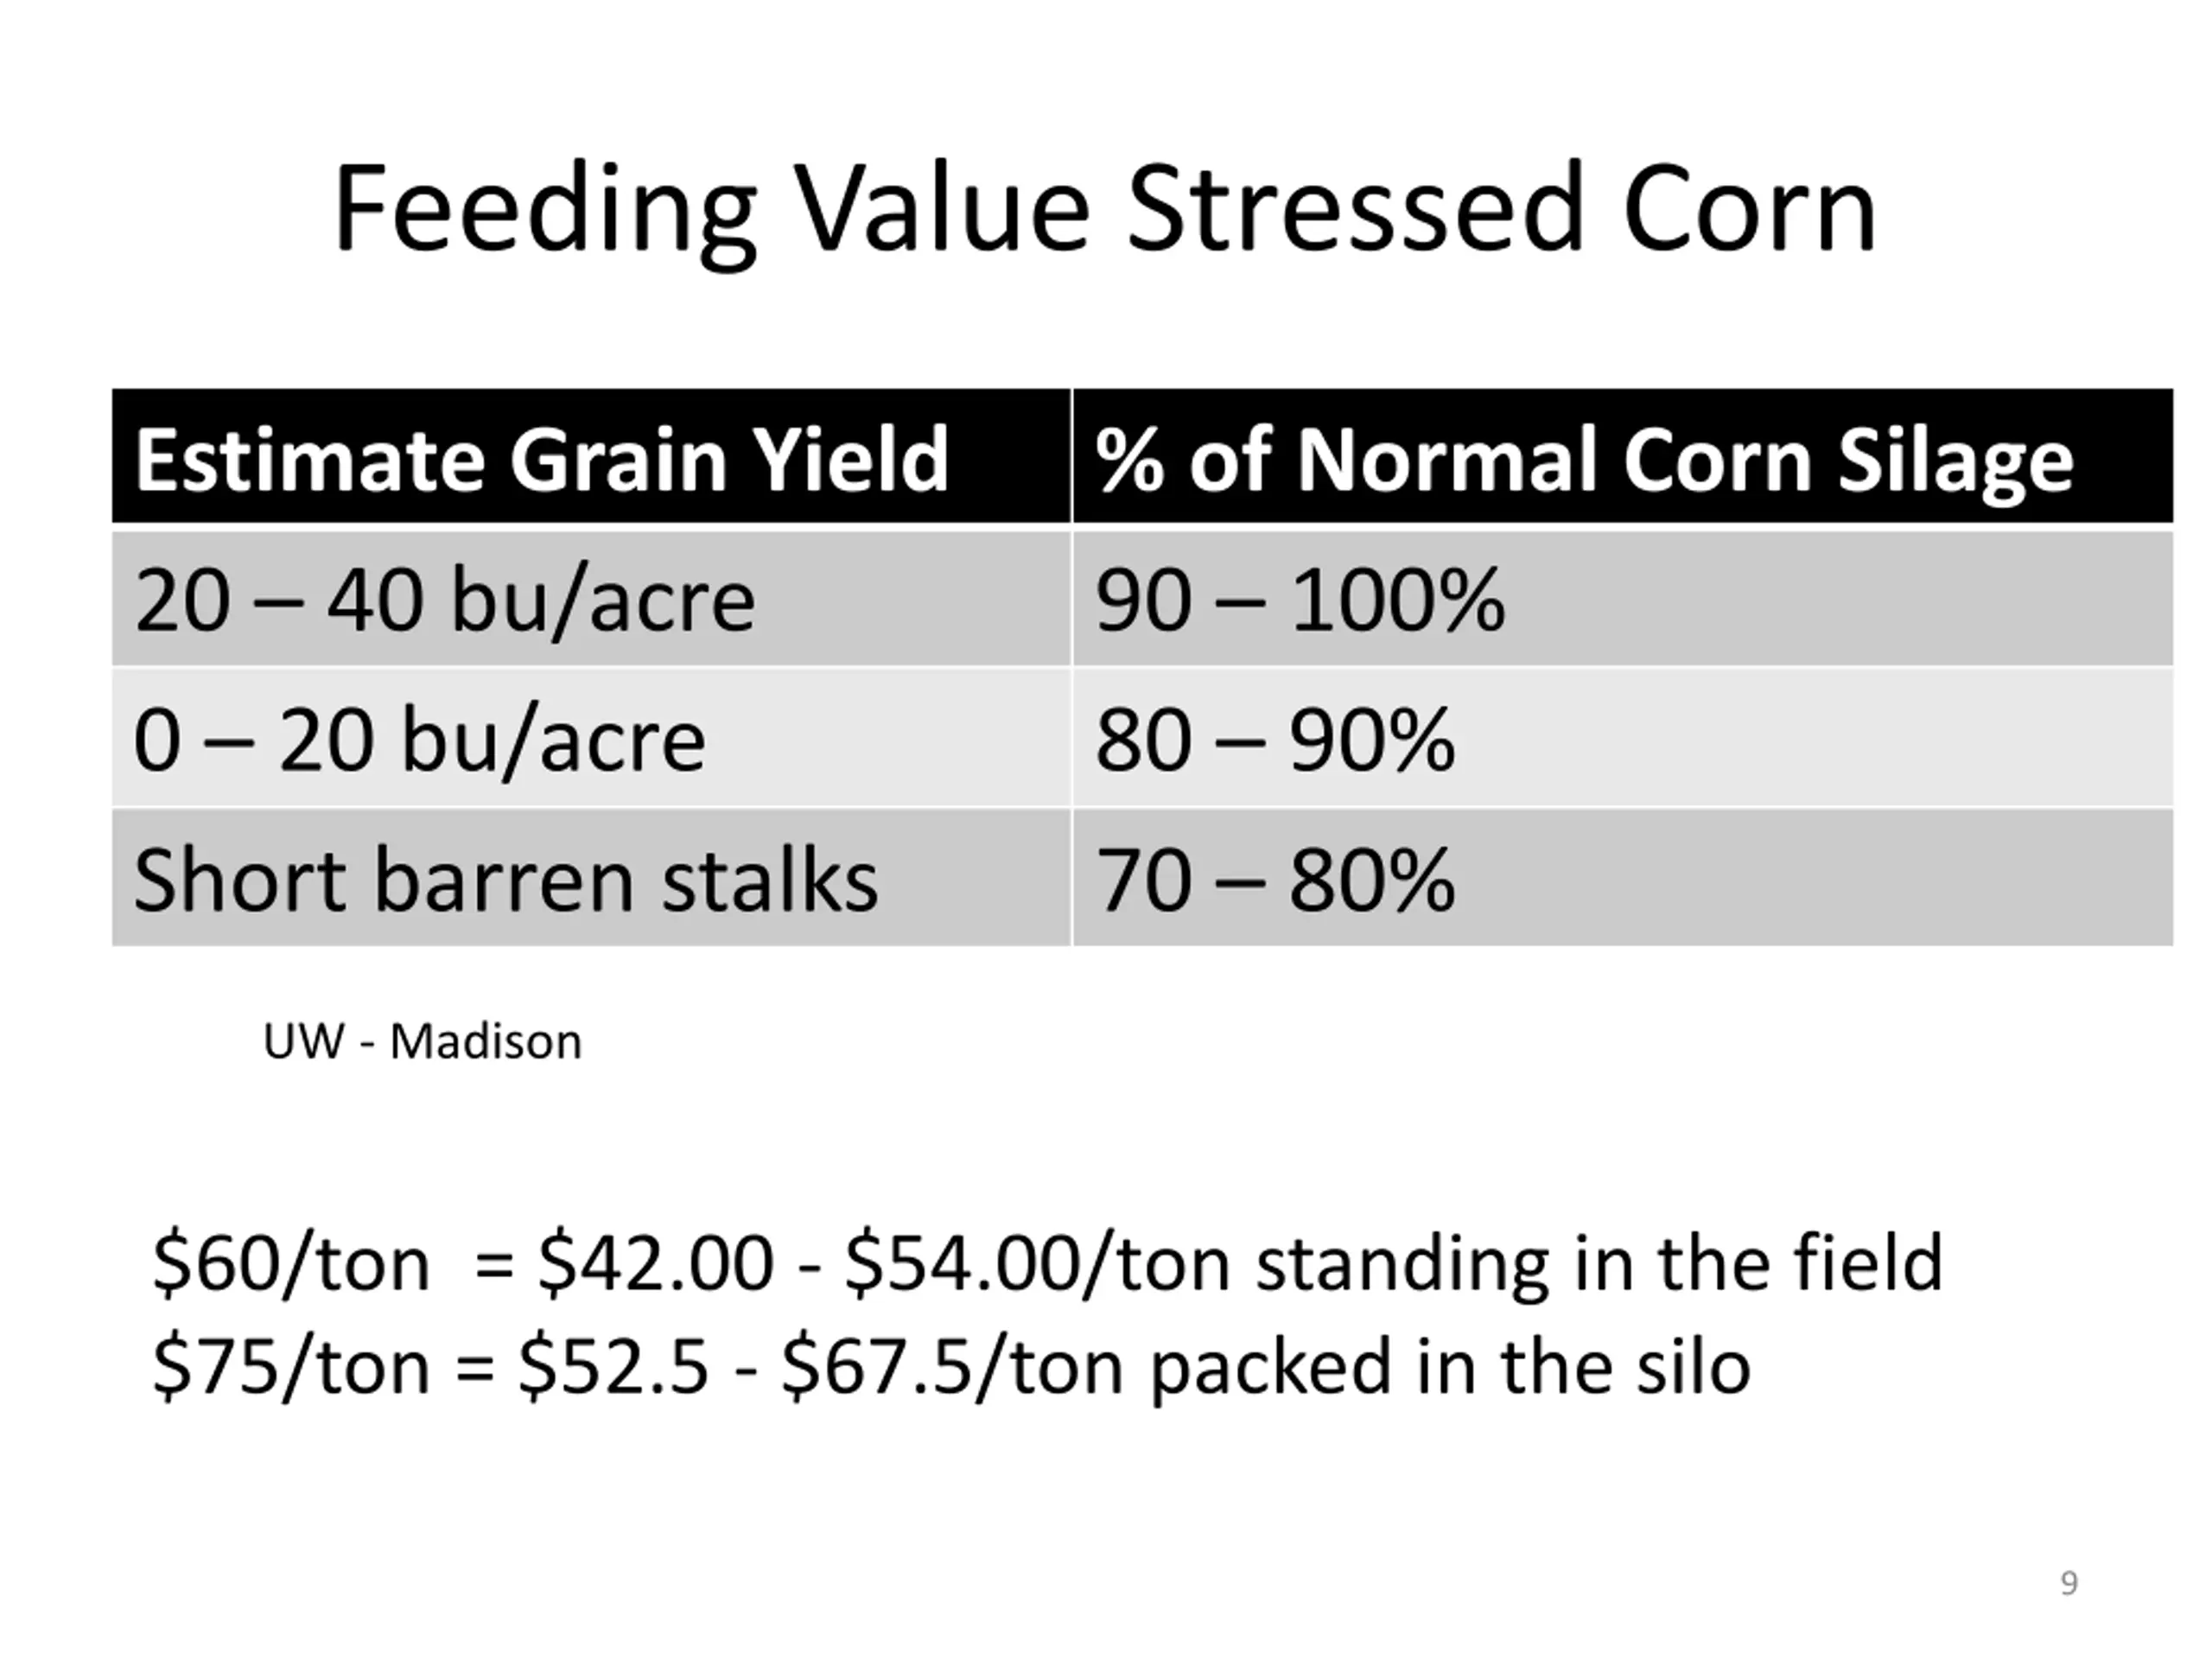Click the "90 – 100%" table cell
2212x1659 pixels.
click(x=1300, y=600)
